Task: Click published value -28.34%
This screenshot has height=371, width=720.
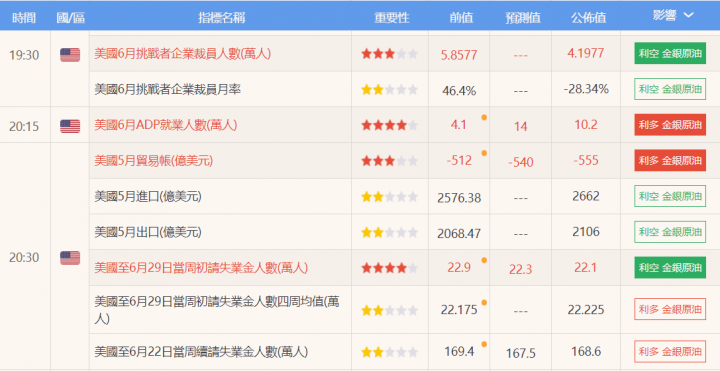Action: coord(586,89)
